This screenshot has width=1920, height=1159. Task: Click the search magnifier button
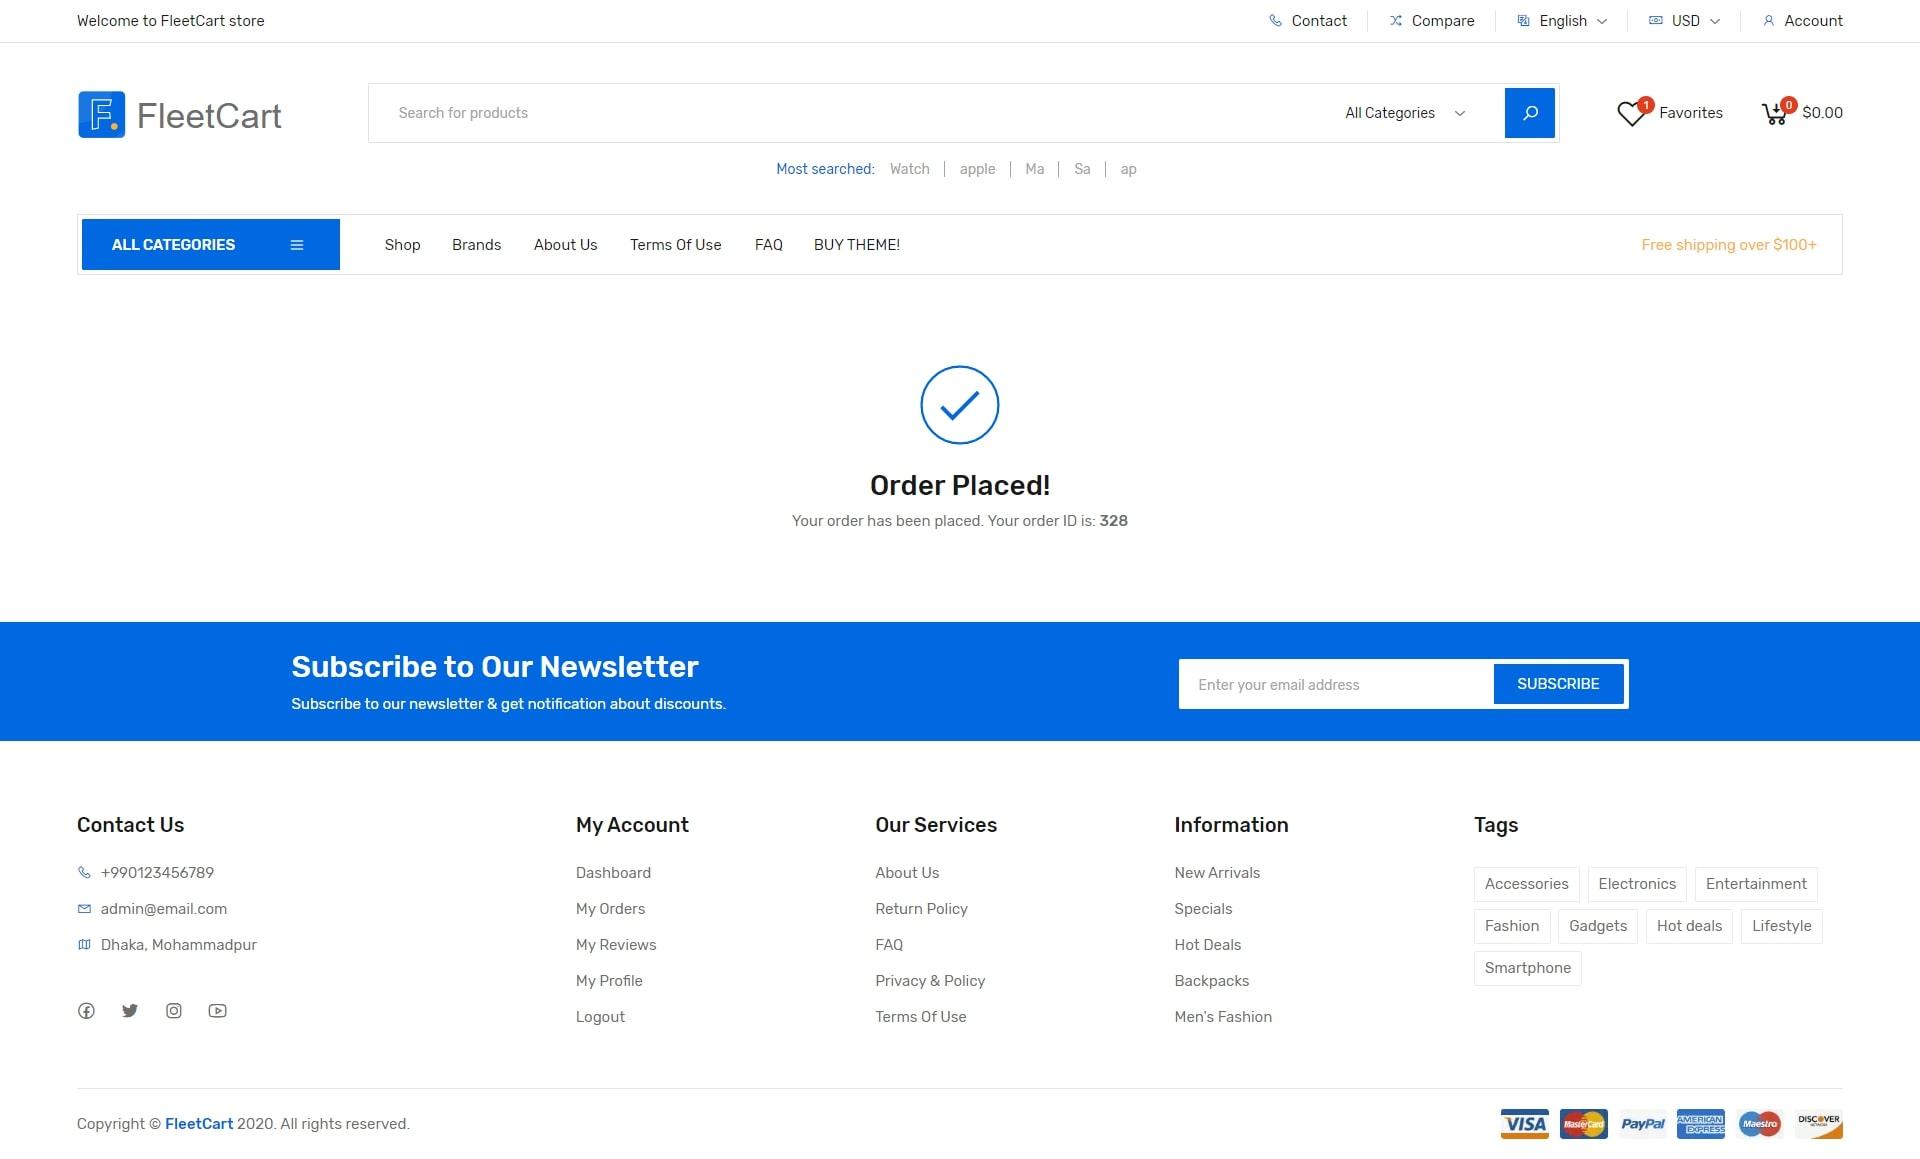click(x=1529, y=112)
